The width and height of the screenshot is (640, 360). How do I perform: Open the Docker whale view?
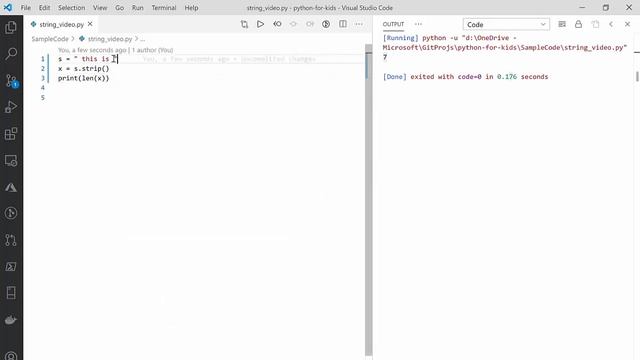(x=11, y=320)
